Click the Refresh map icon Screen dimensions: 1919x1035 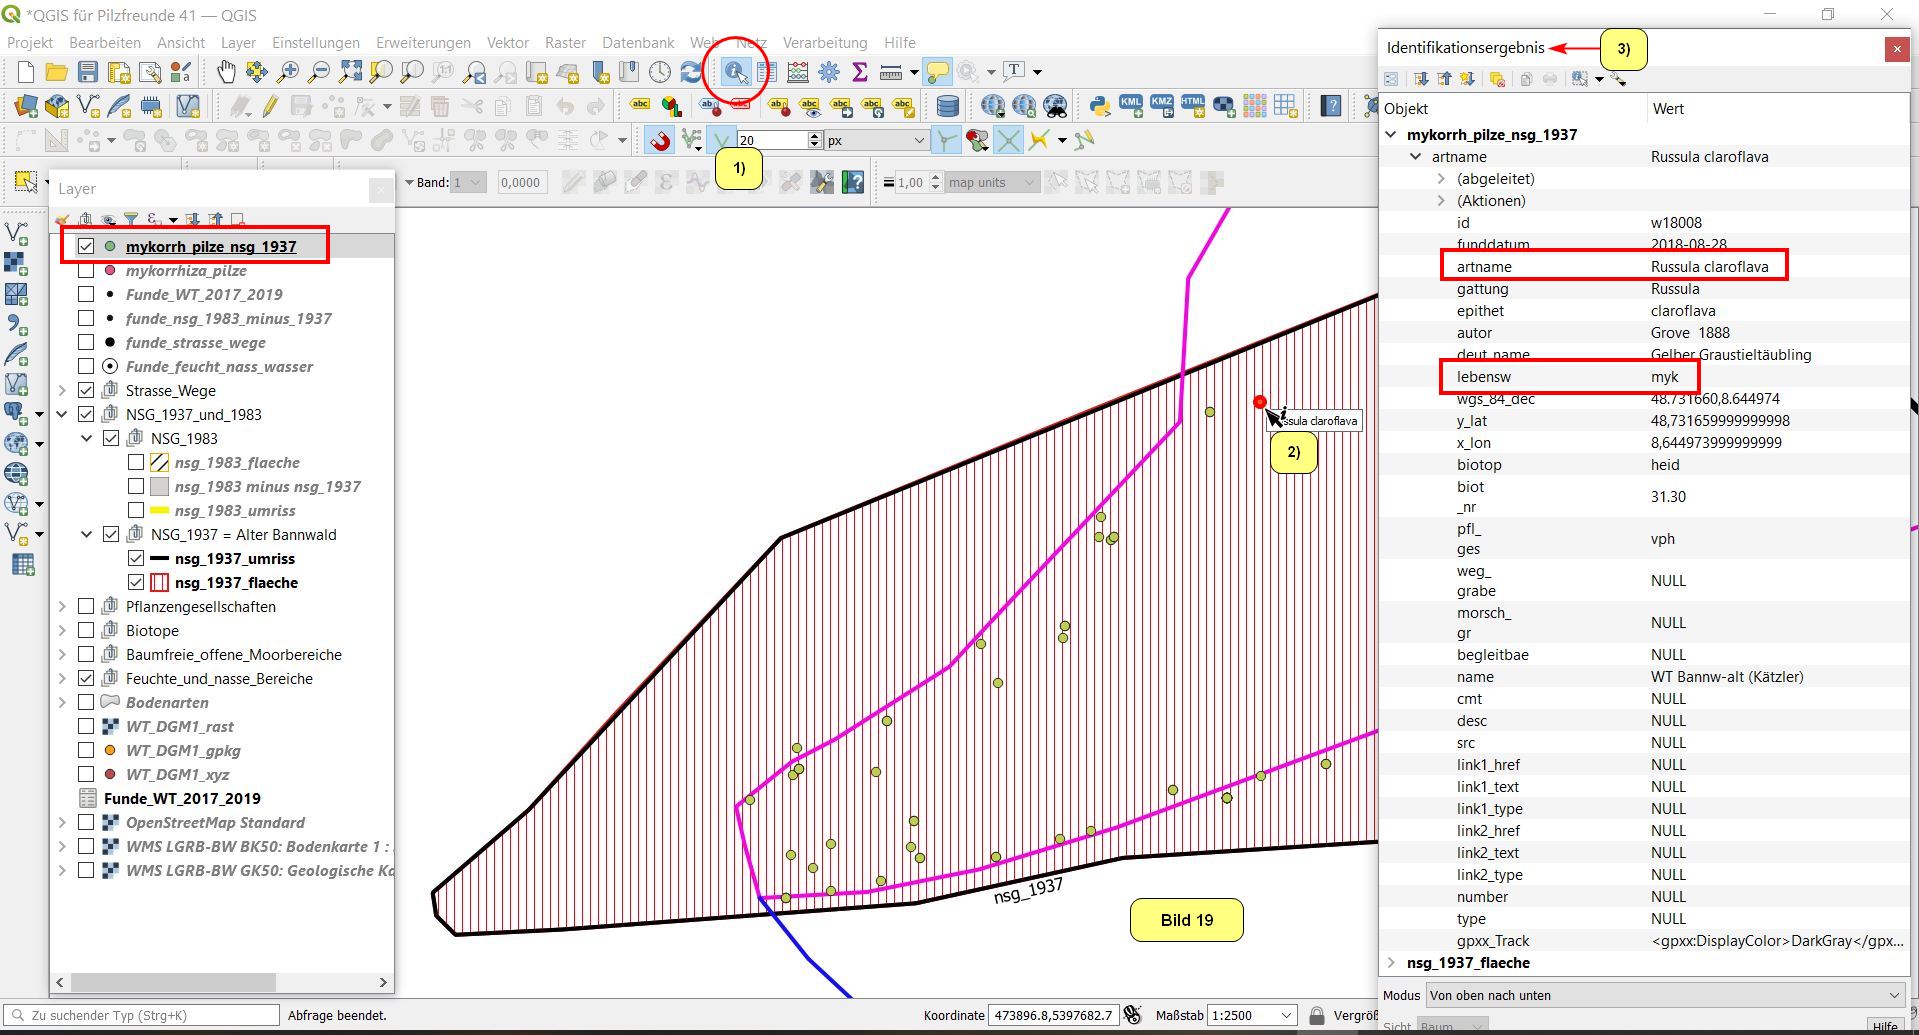[691, 72]
